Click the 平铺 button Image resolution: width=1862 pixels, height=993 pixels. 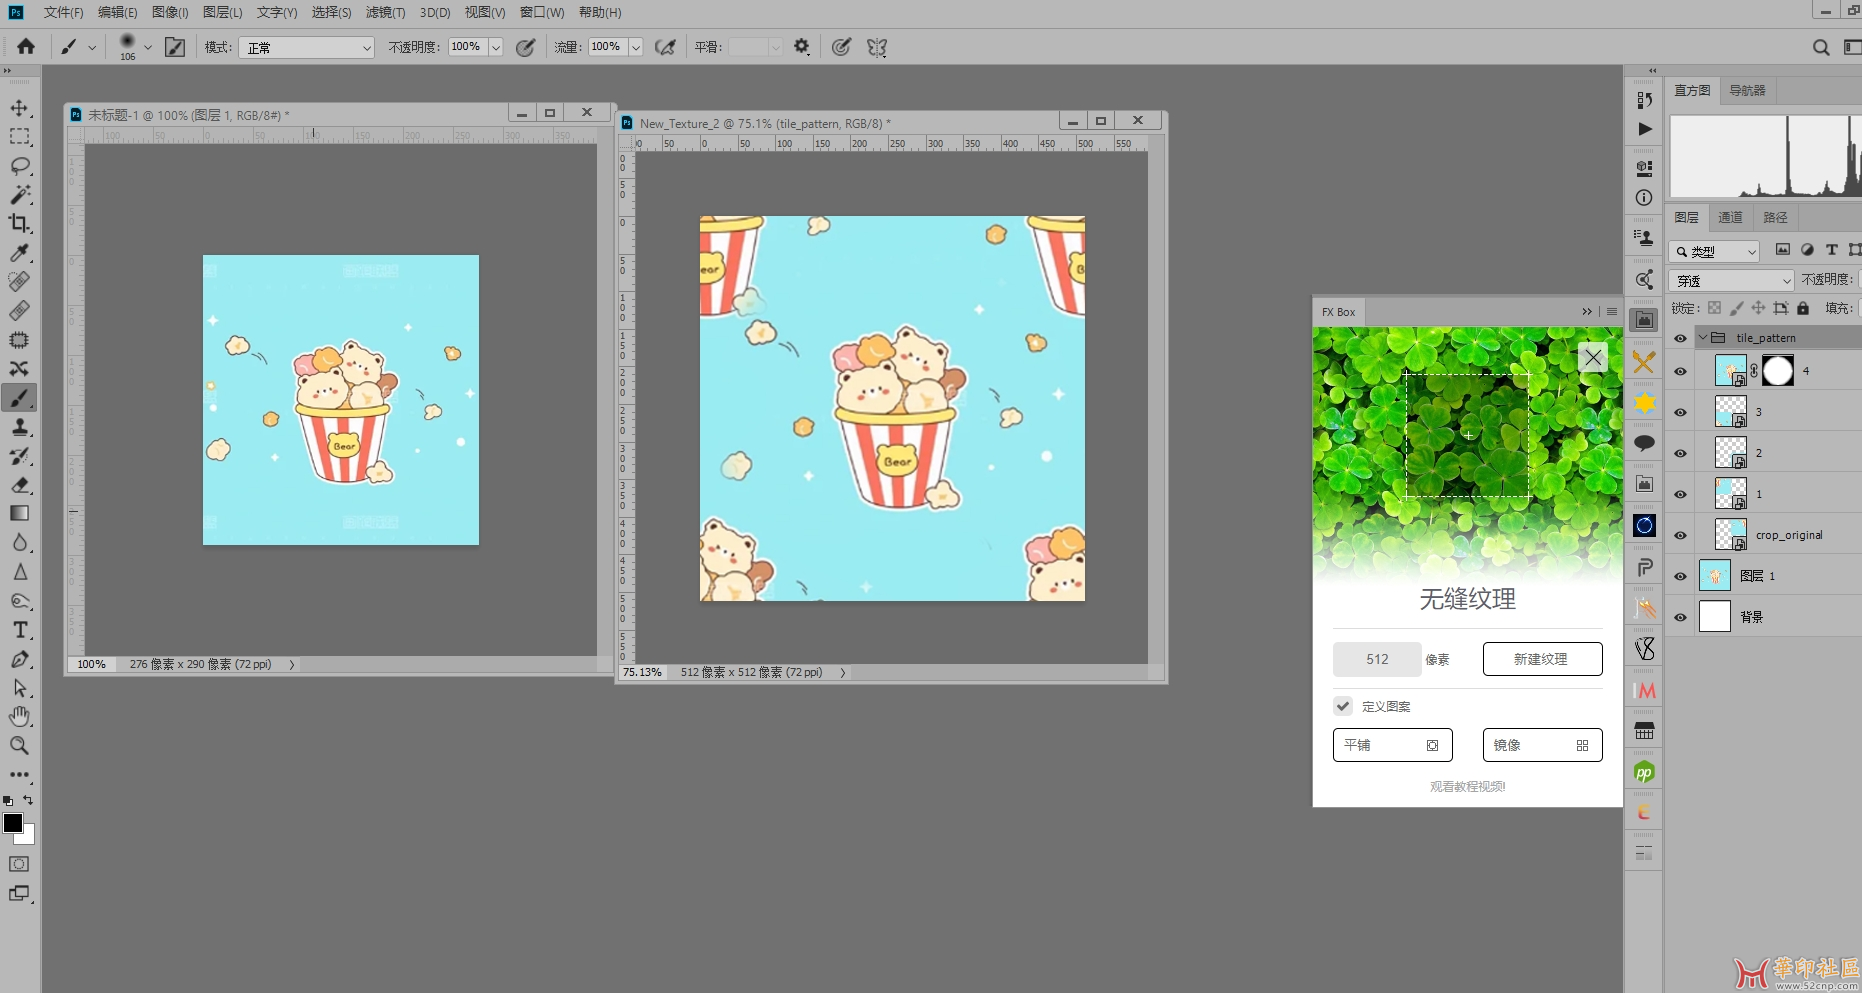point(1392,745)
